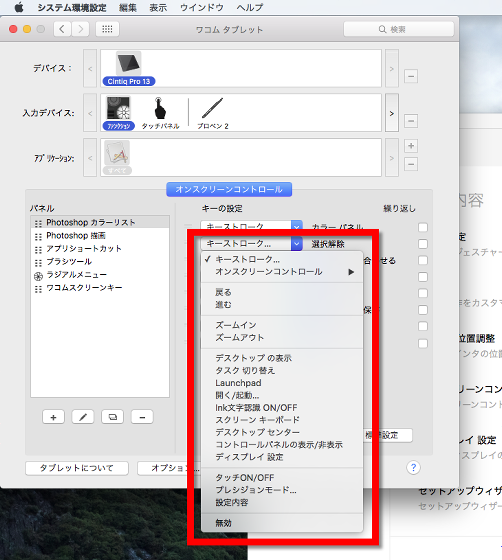
Task: Toggle repeat checkbox for 選択解除 row
Action: click(423, 244)
